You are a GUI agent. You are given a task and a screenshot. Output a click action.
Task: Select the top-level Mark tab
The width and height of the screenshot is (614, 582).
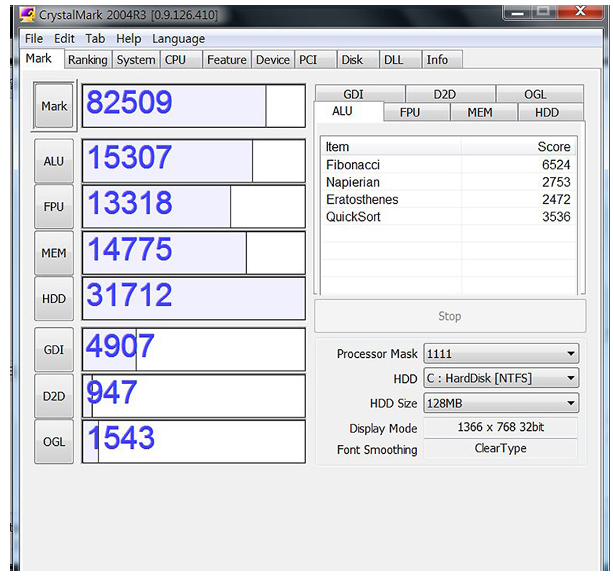42,58
